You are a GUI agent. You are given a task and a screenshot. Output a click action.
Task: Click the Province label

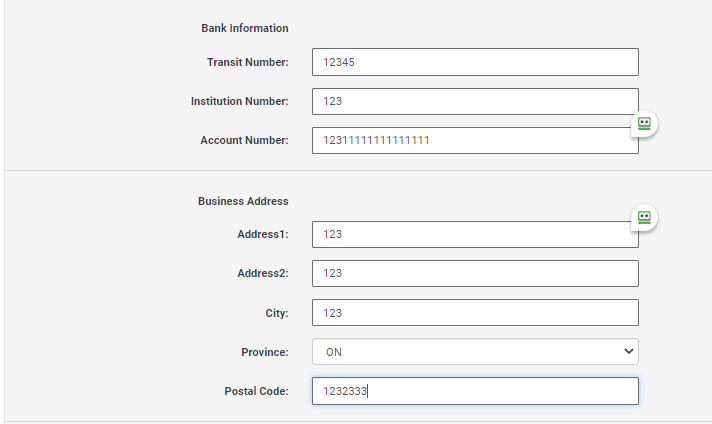click(264, 352)
